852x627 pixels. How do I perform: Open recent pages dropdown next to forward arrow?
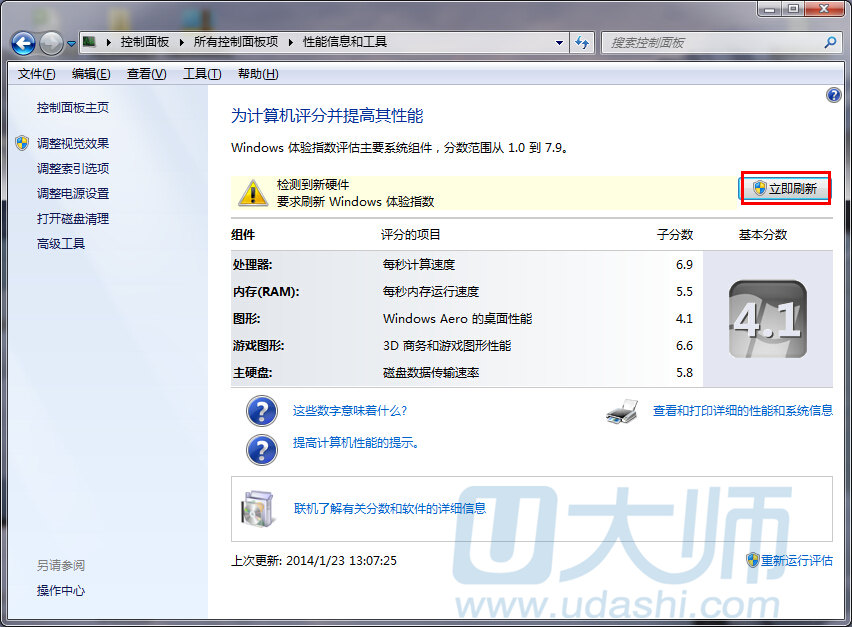(x=71, y=44)
